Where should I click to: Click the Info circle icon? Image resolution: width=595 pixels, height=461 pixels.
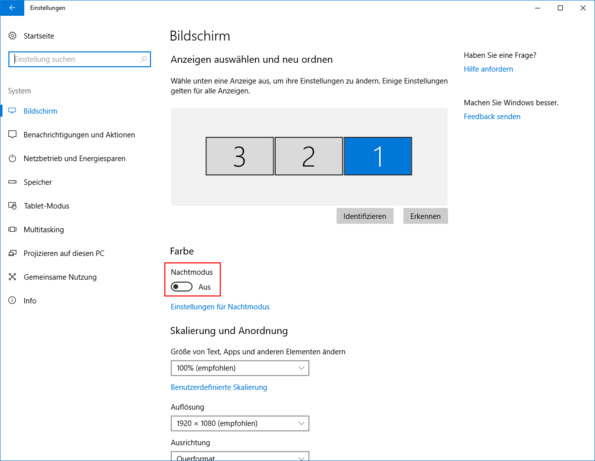click(13, 301)
